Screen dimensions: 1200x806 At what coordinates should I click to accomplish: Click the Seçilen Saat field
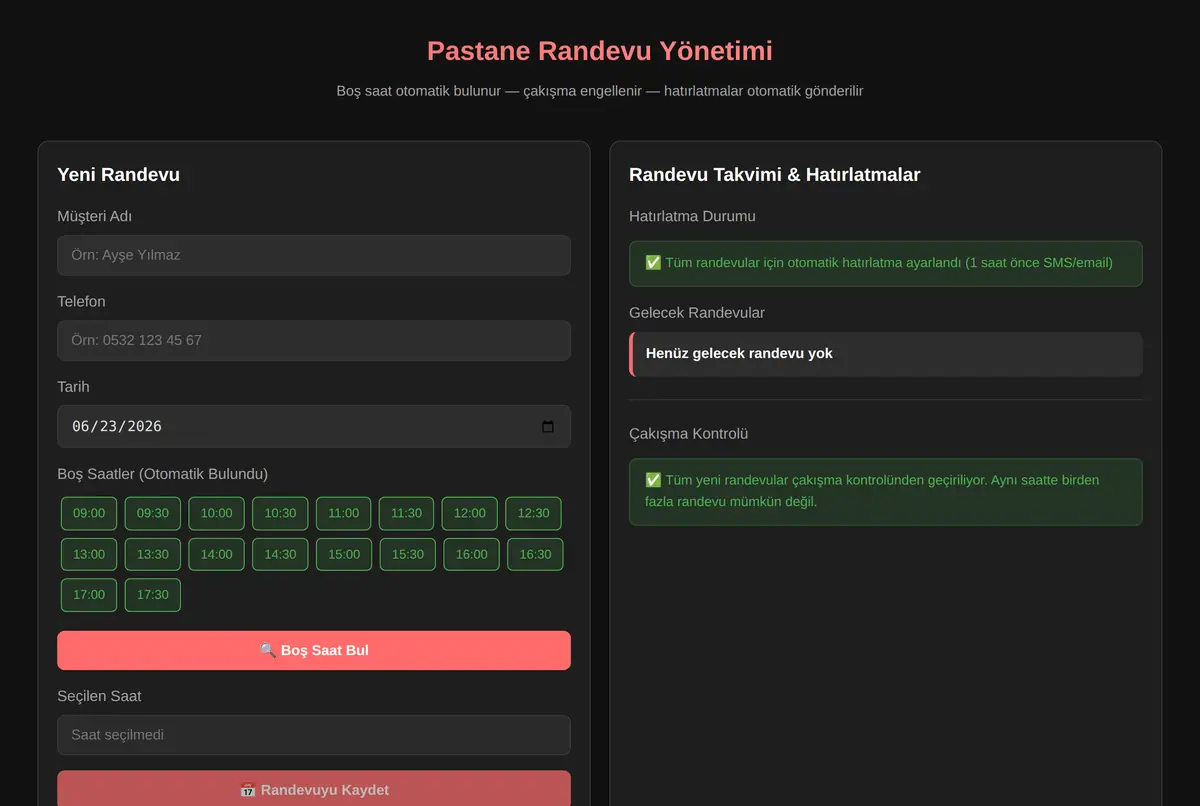314,735
